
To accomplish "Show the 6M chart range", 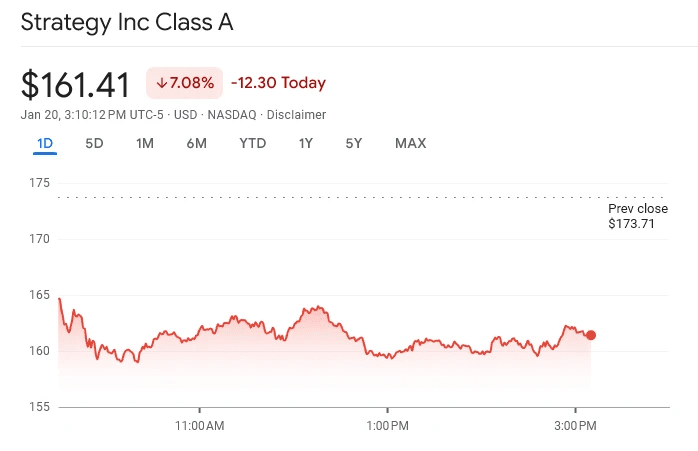I will [x=196, y=143].
